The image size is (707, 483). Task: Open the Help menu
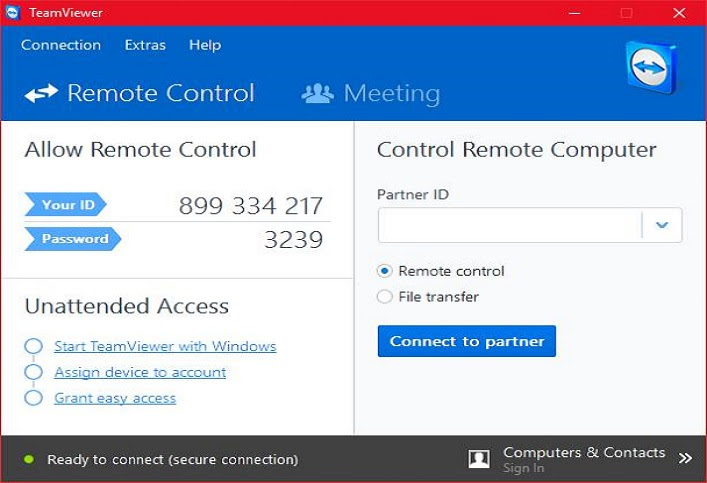pos(205,45)
